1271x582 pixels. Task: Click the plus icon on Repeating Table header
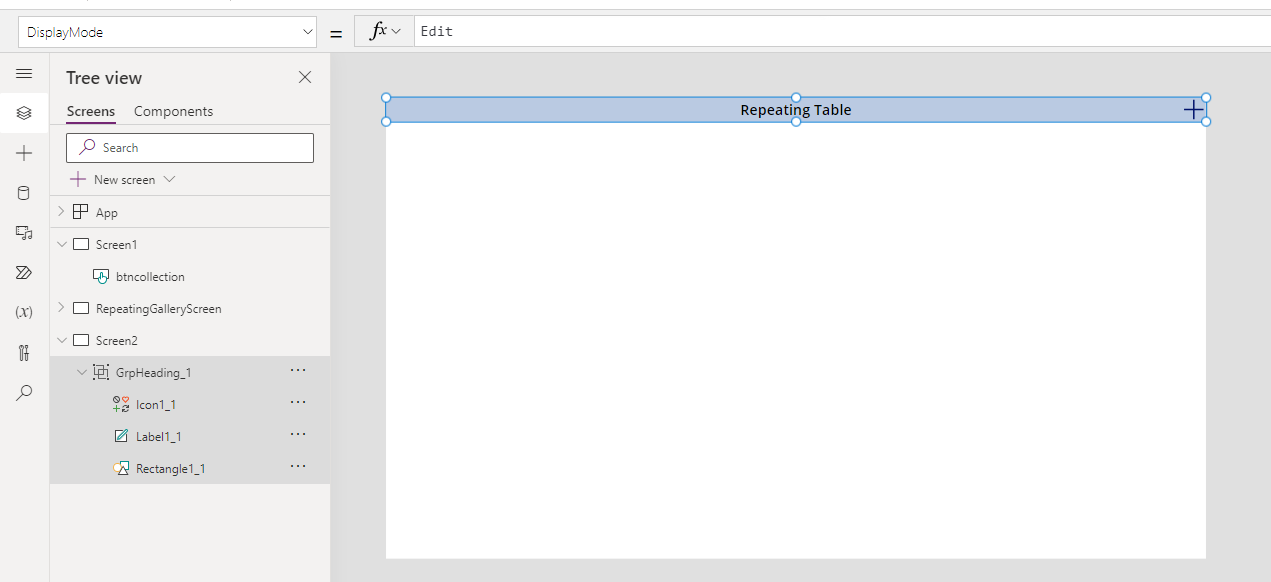click(1193, 109)
